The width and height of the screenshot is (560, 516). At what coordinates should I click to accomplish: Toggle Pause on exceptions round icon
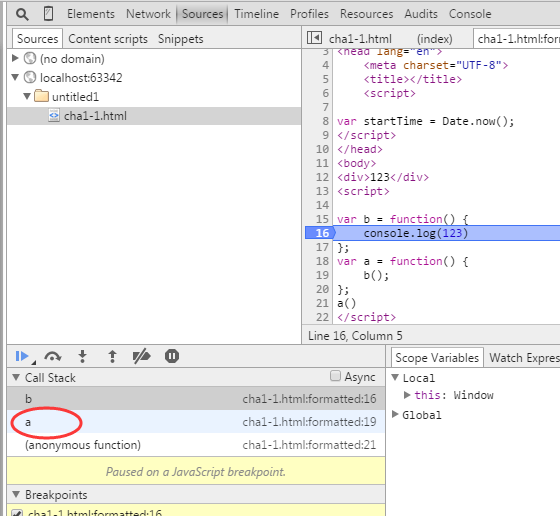pyautogui.click(x=172, y=356)
